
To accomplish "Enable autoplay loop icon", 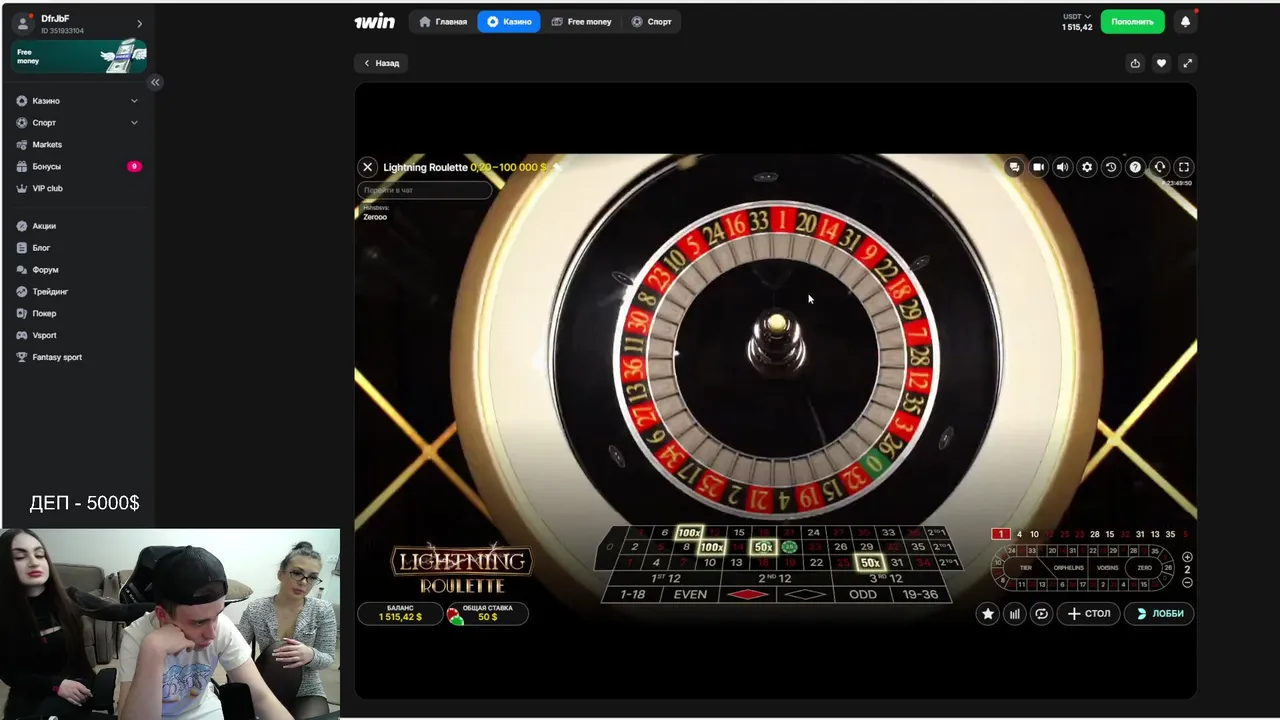I will (1041, 614).
